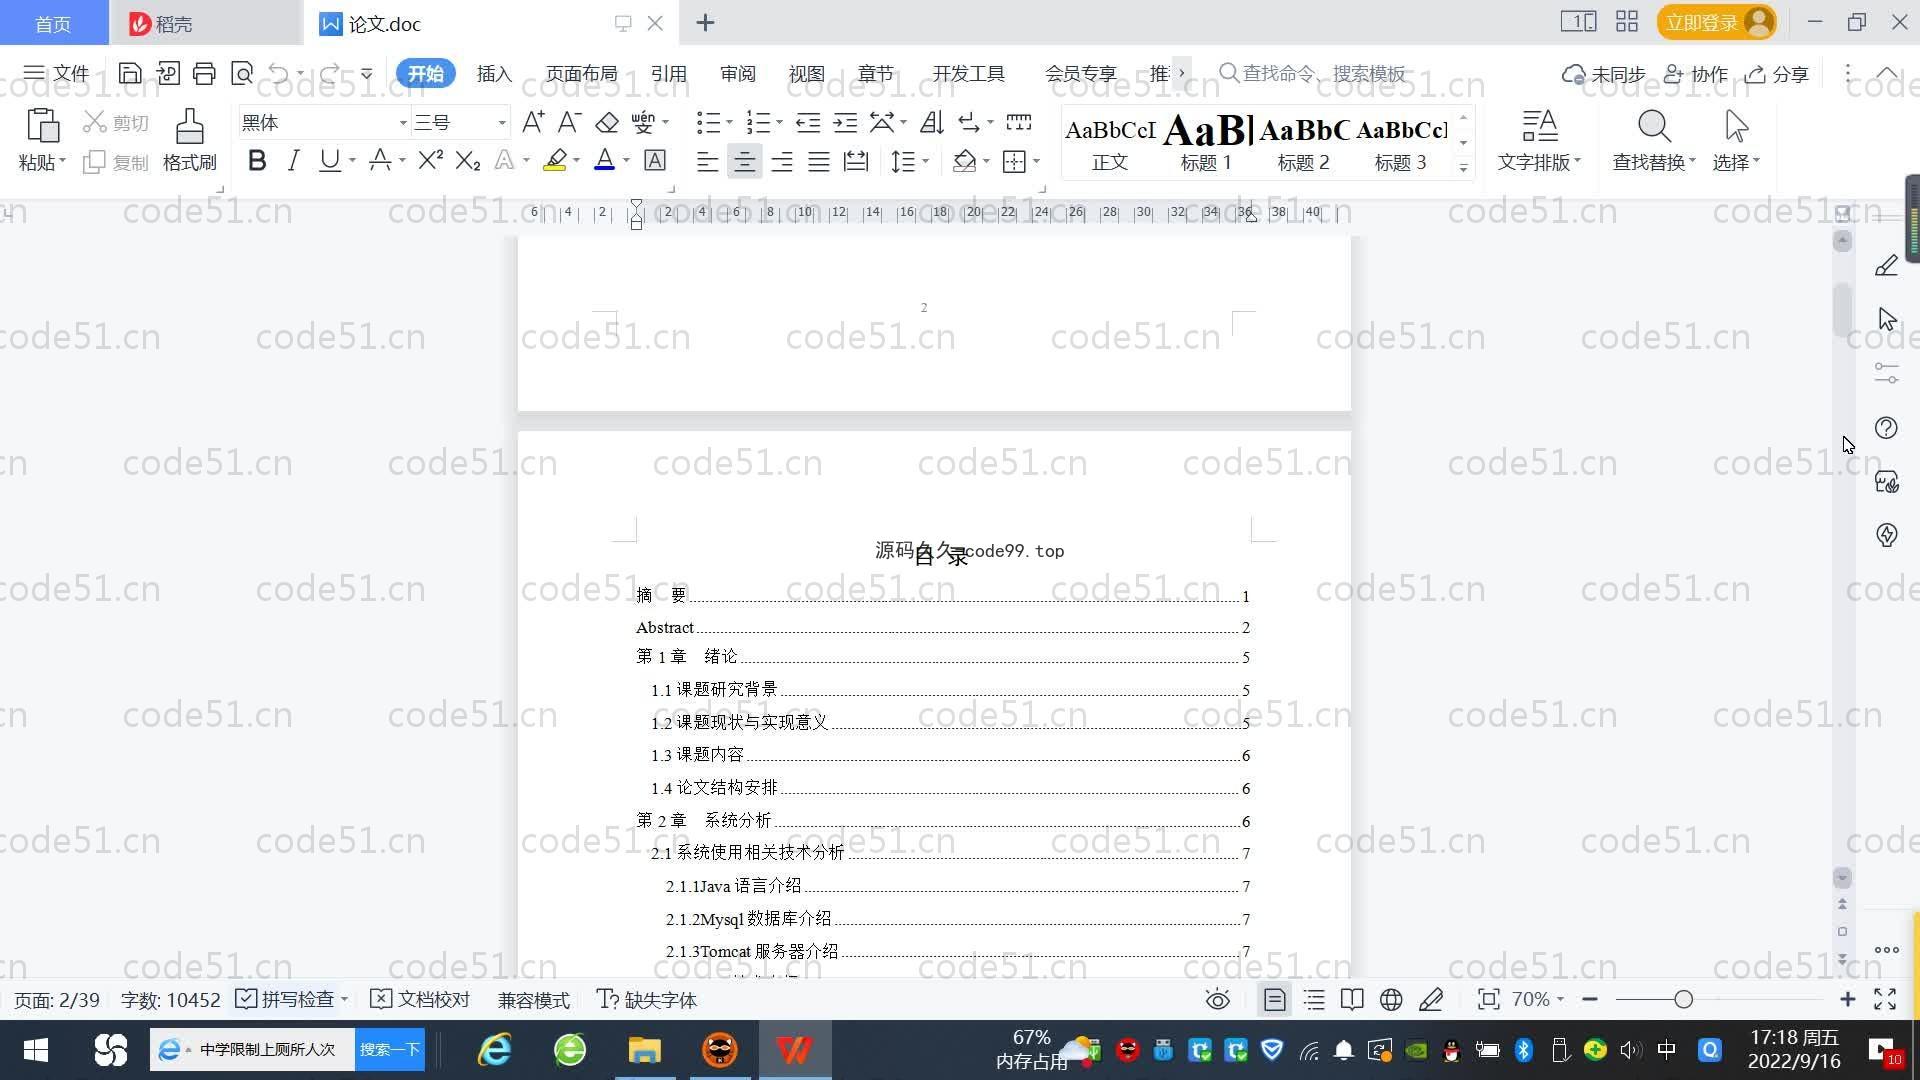Enter full screen mode icon
This screenshot has height=1080, width=1920.
point(1885,1000)
